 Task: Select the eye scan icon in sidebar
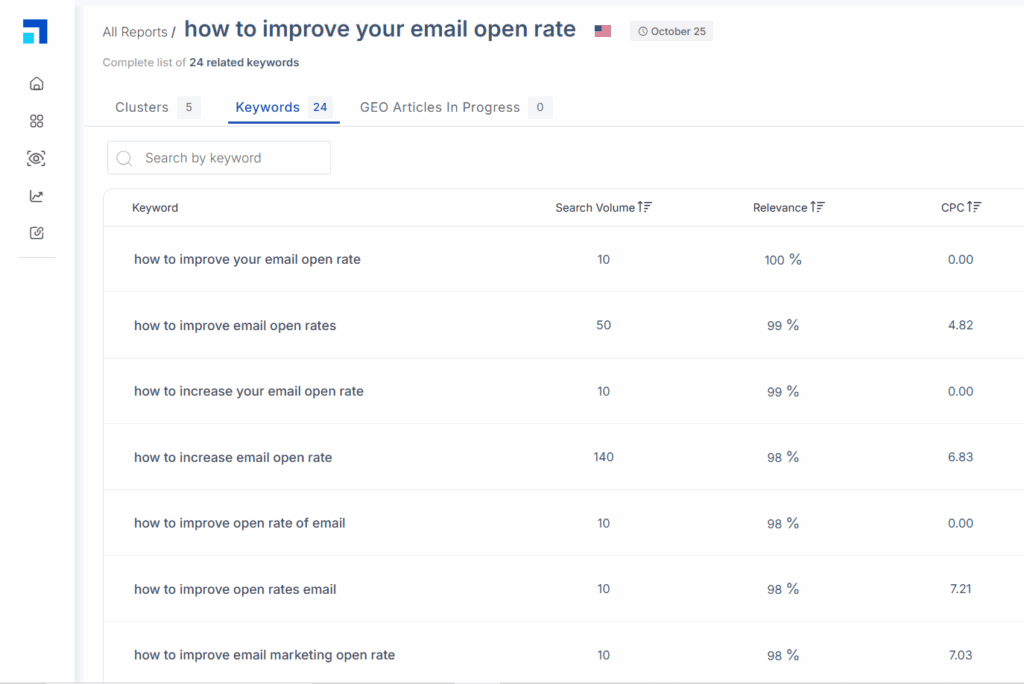(x=37, y=158)
